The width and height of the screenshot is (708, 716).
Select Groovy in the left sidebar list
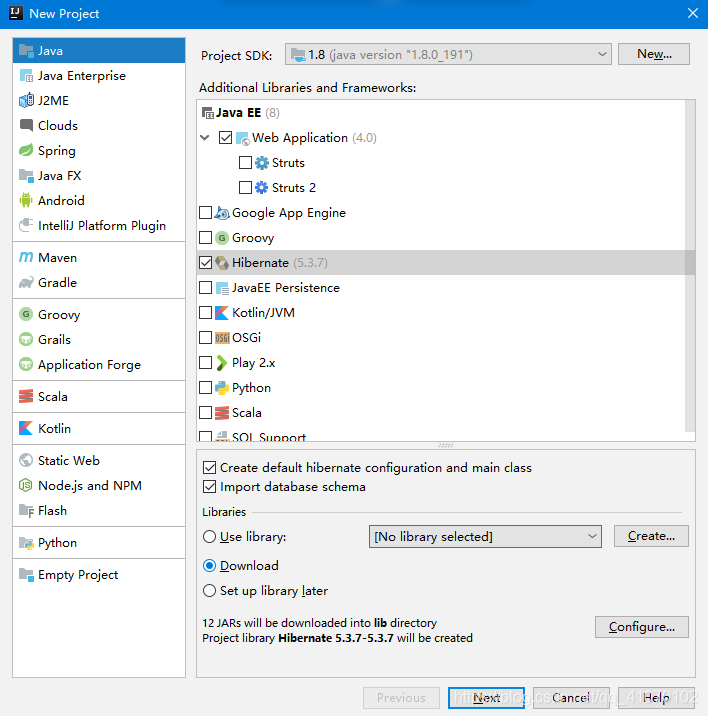pos(99,315)
